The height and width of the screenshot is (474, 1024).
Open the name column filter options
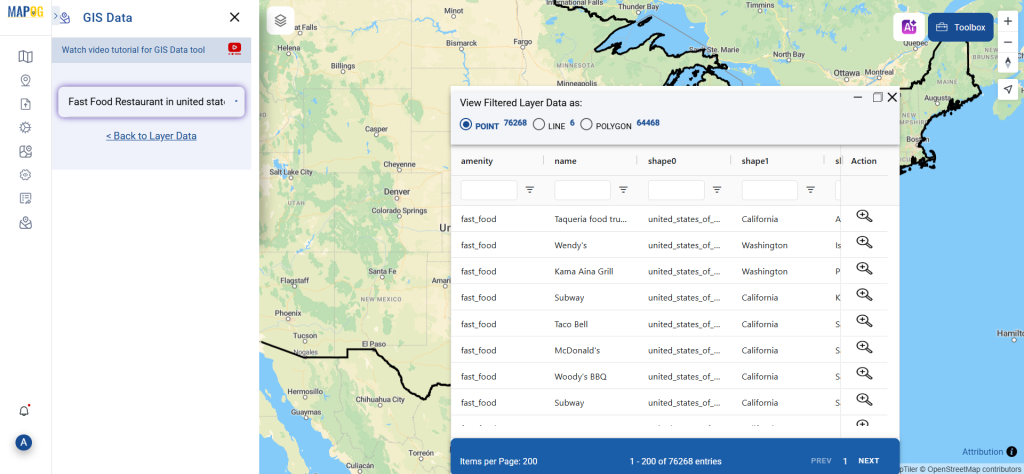click(x=623, y=189)
